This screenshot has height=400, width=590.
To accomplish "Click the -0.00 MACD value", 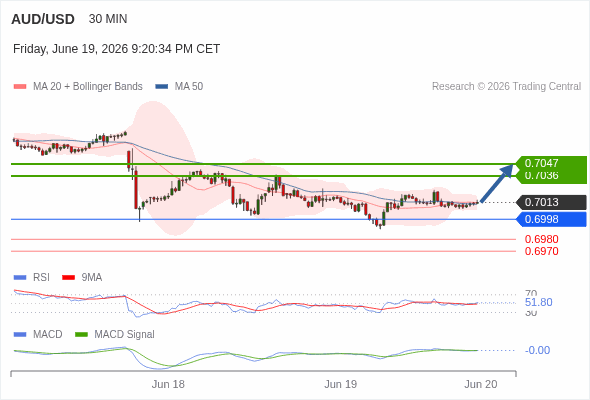I will pos(537,350).
